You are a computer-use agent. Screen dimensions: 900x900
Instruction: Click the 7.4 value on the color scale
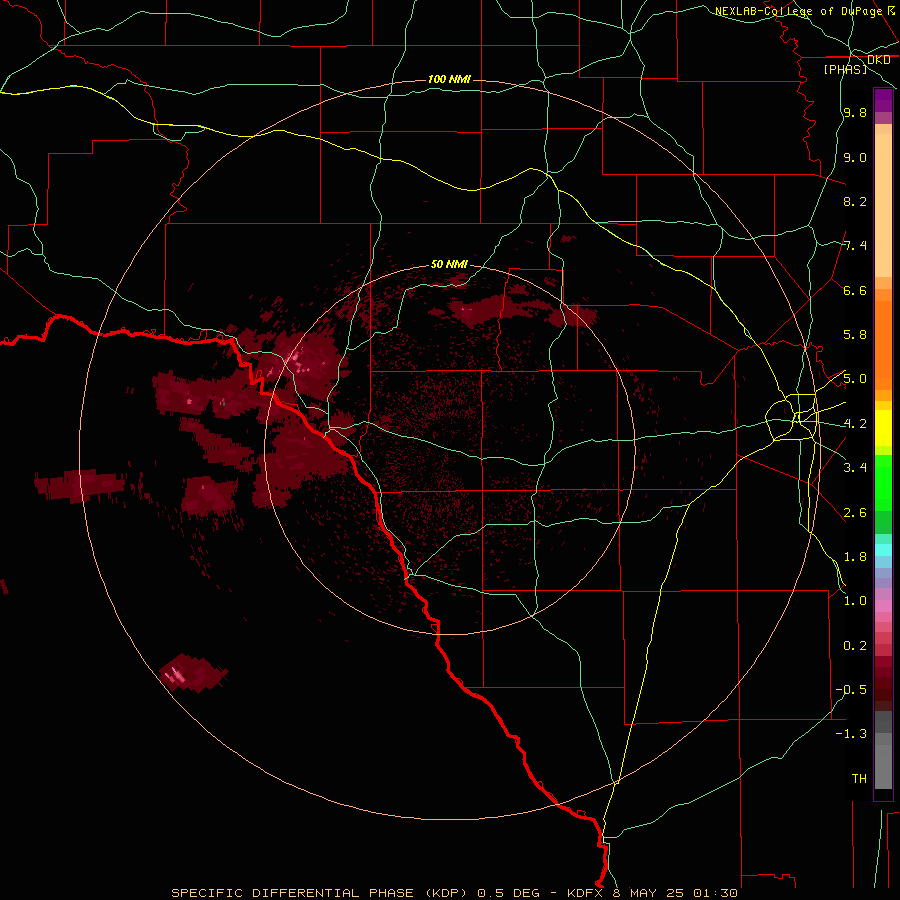tap(855, 246)
